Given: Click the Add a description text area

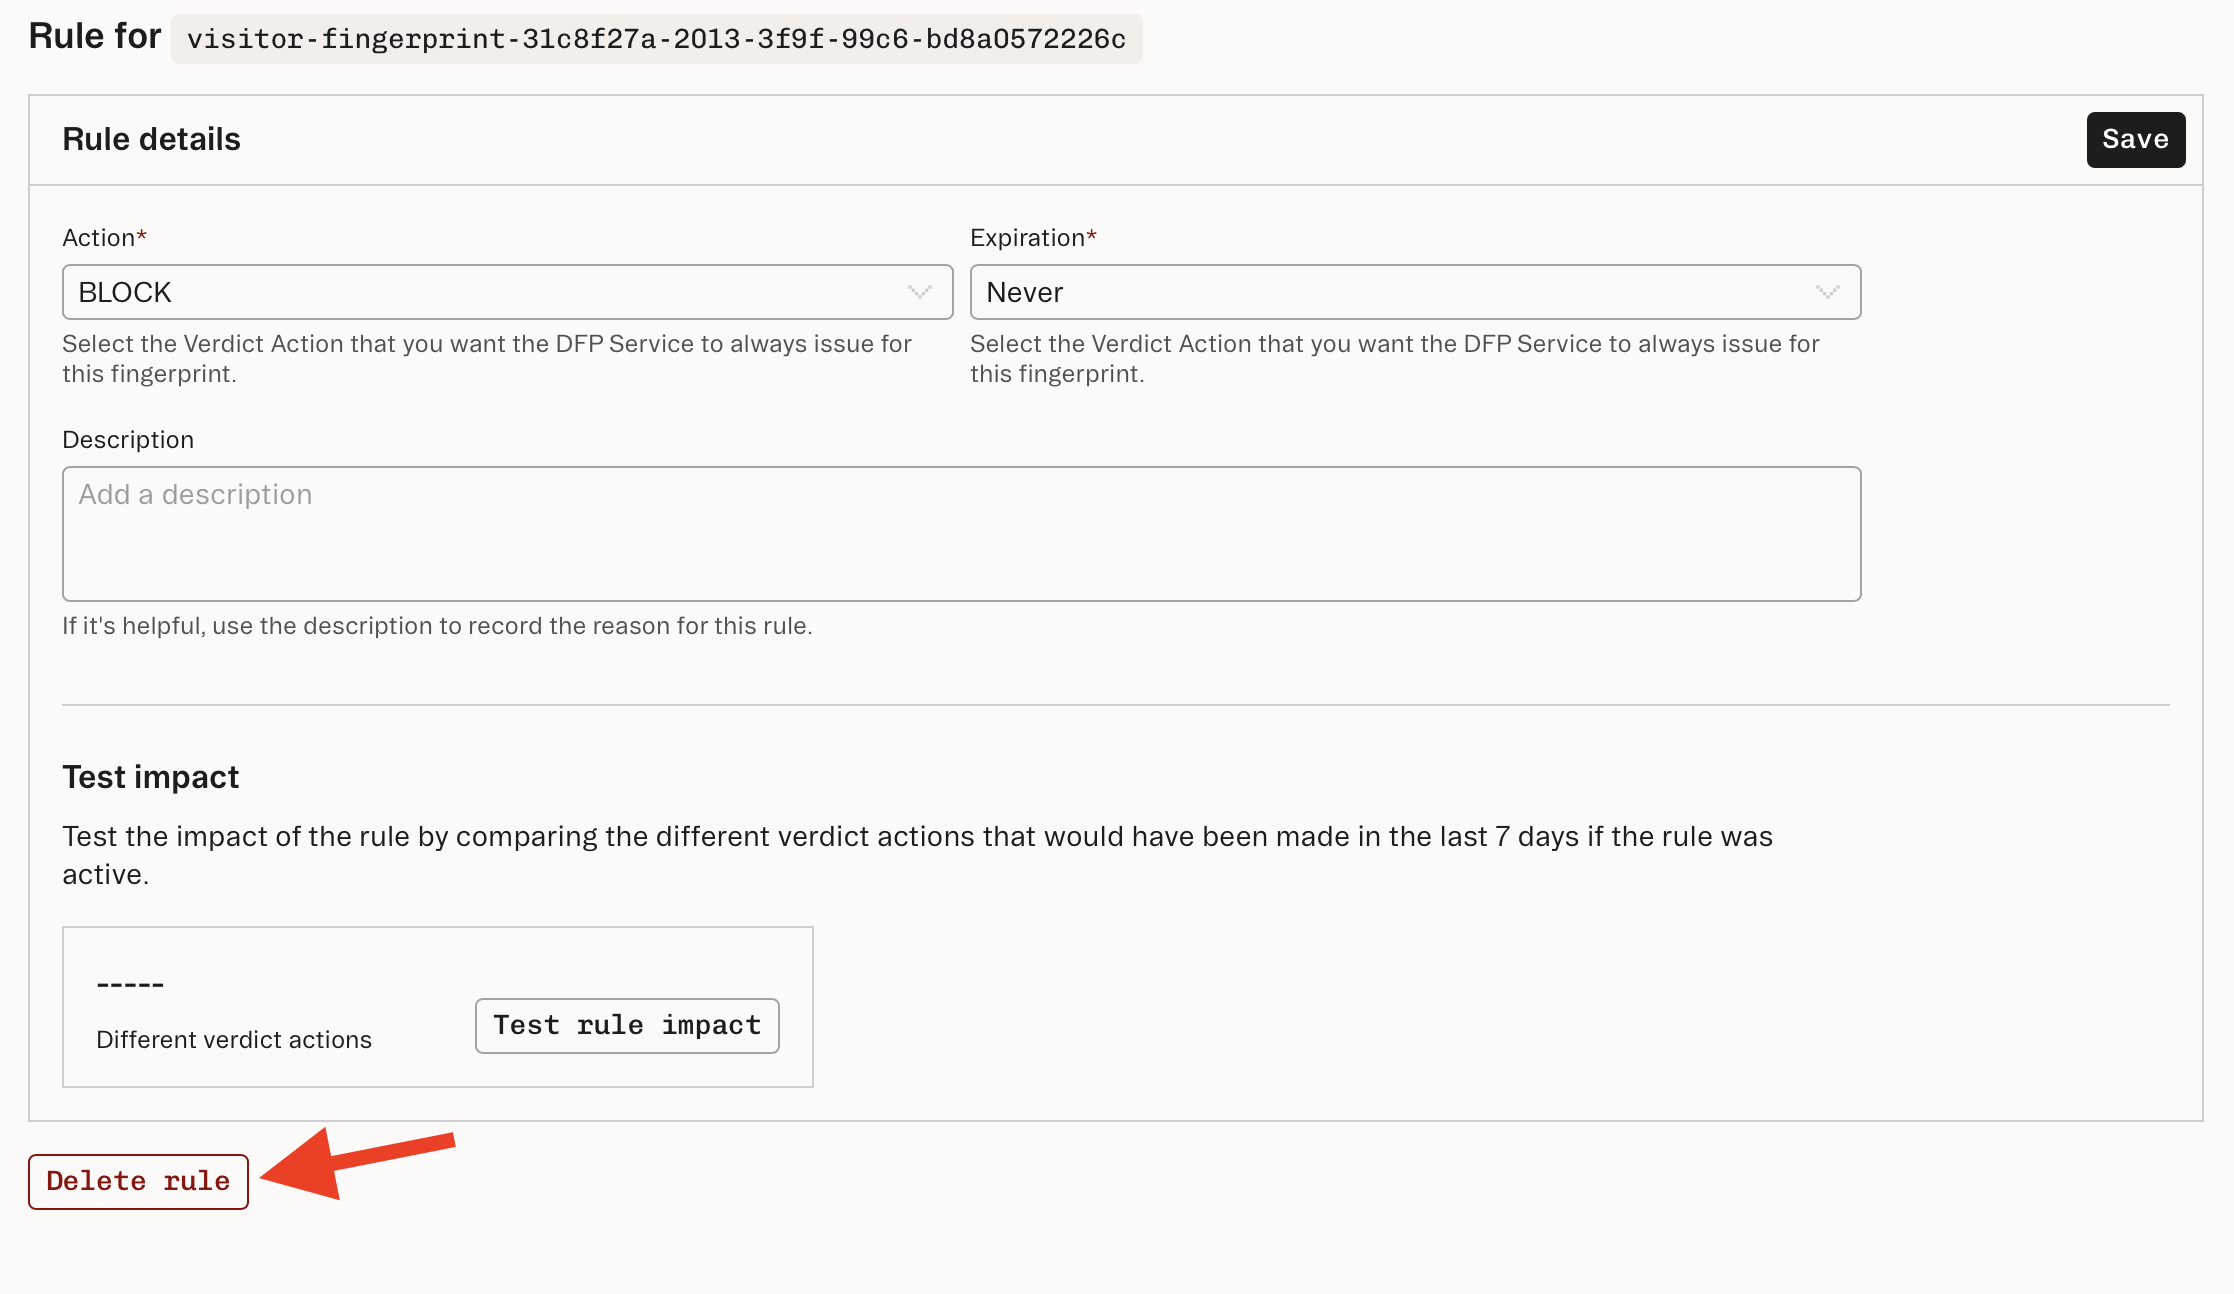Looking at the screenshot, I should point(960,533).
